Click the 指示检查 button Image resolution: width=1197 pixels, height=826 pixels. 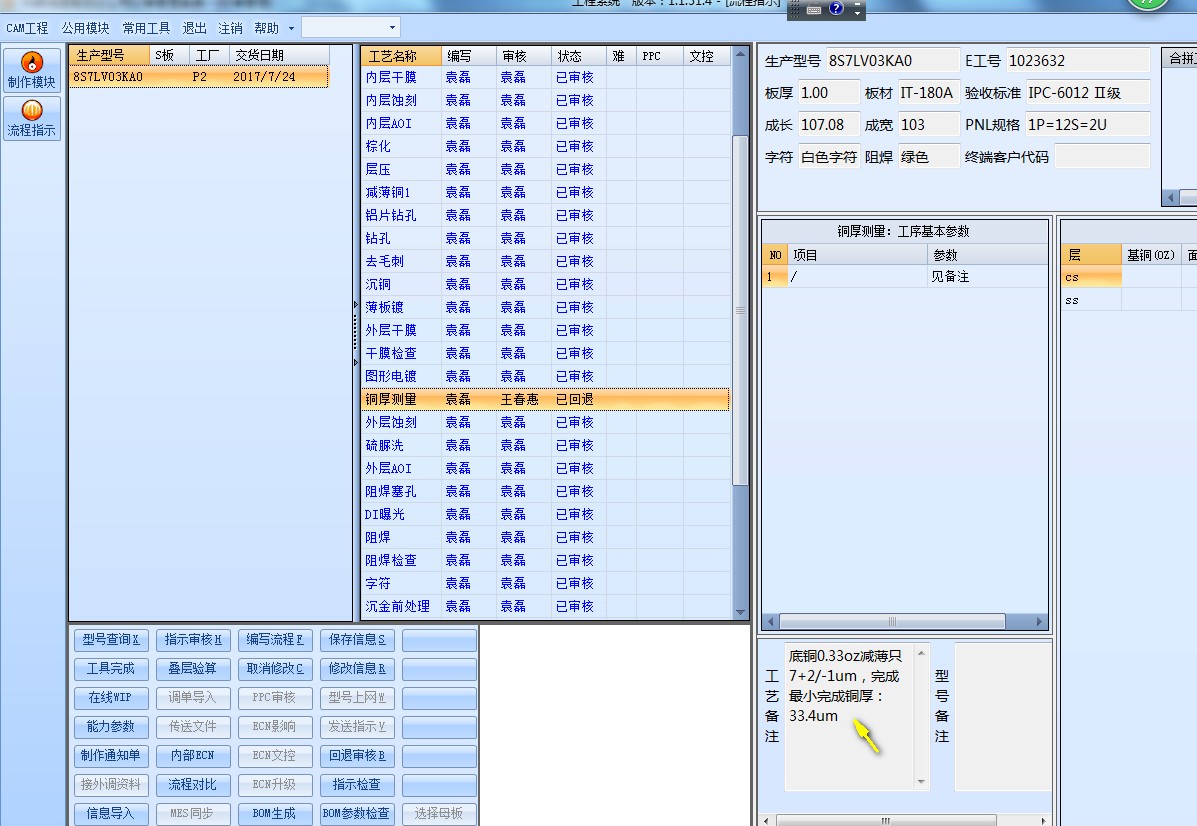click(x=357, y=785)
